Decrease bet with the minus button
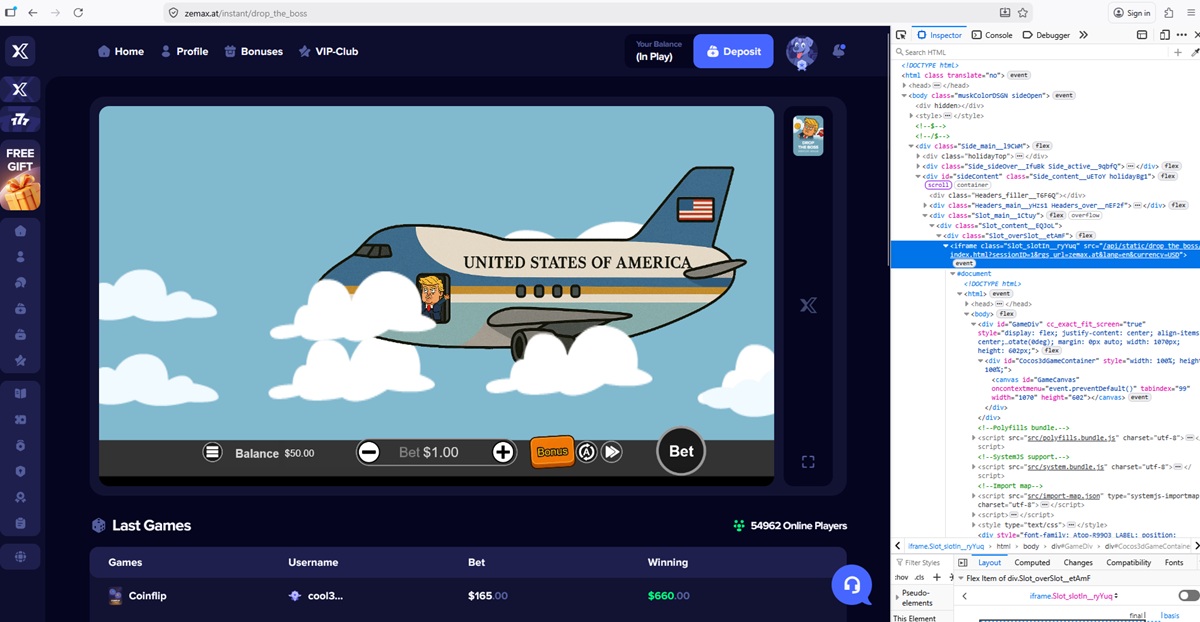The image size is (1200, 622). (369, 452)
